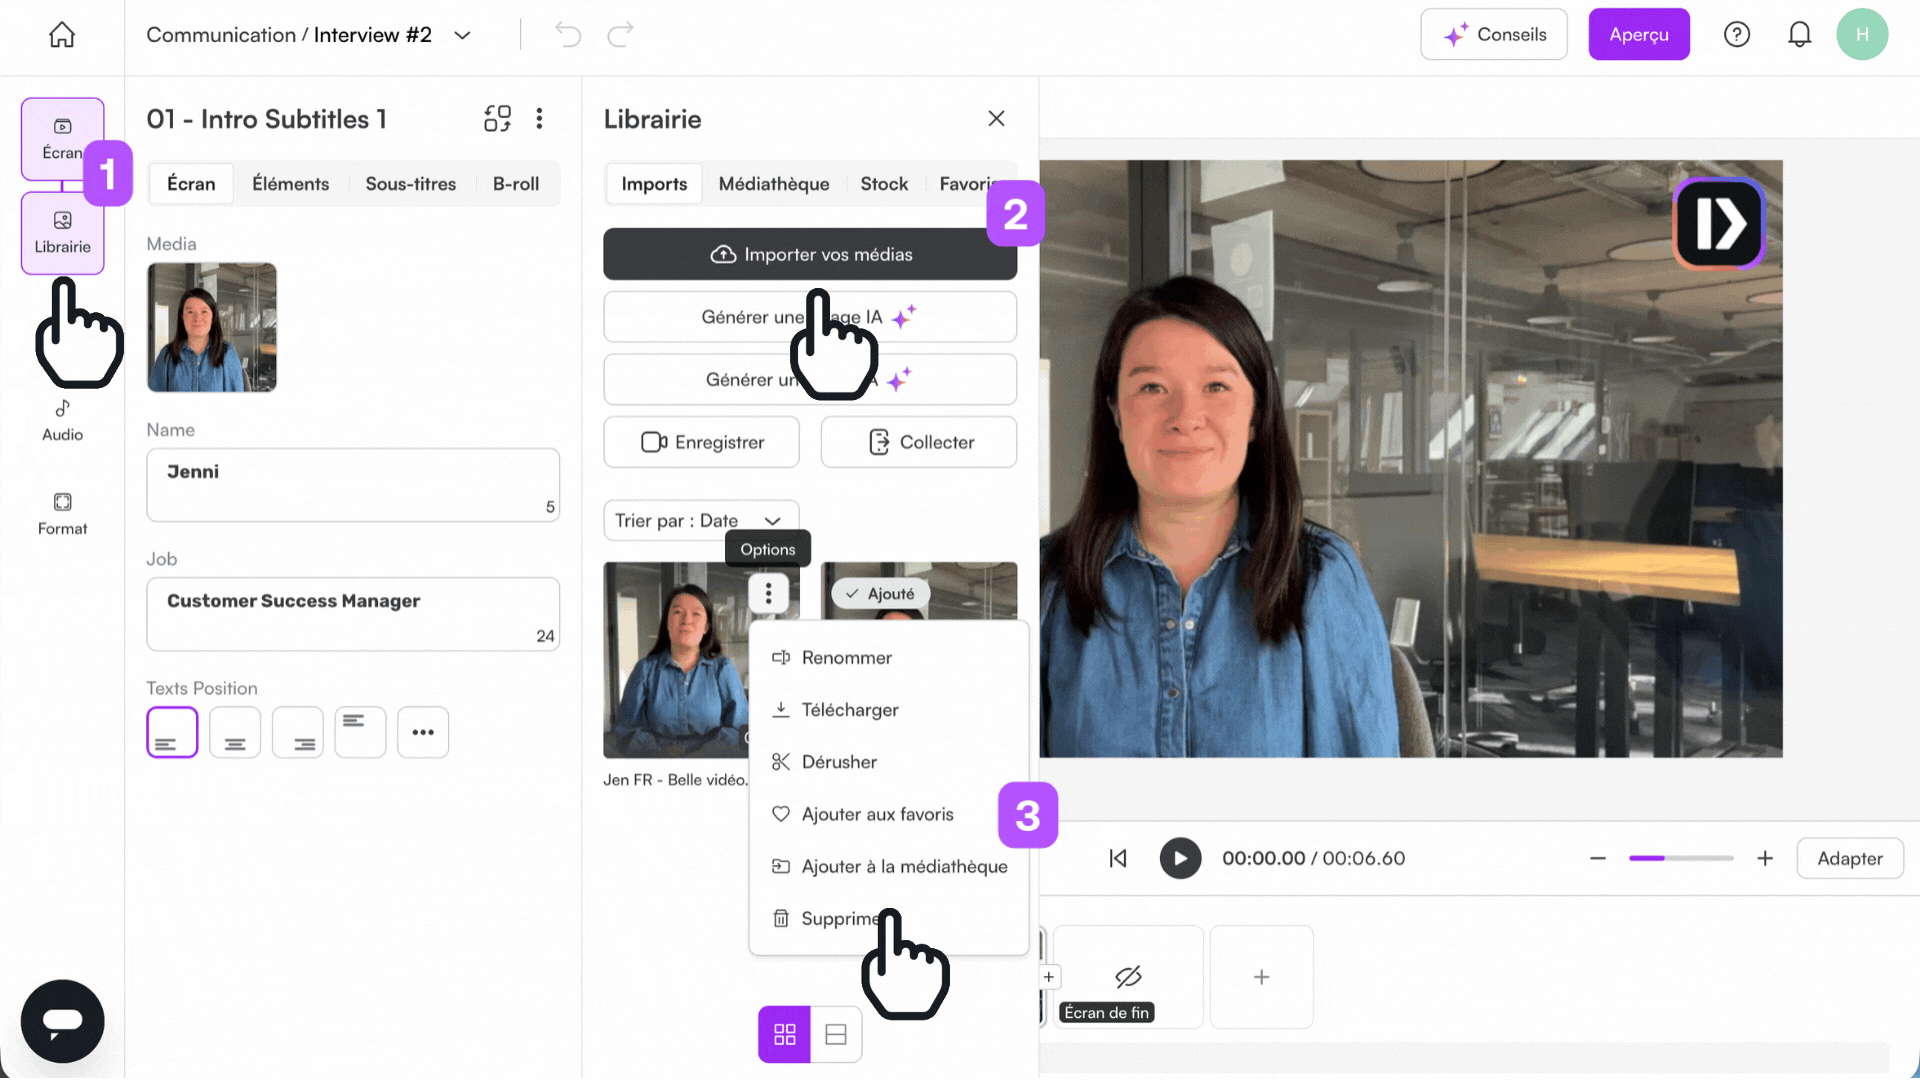Expand the Interview #2 project name dropdown
Image resolution: width=1920 pixels, height=1080 pixels.
462,34
